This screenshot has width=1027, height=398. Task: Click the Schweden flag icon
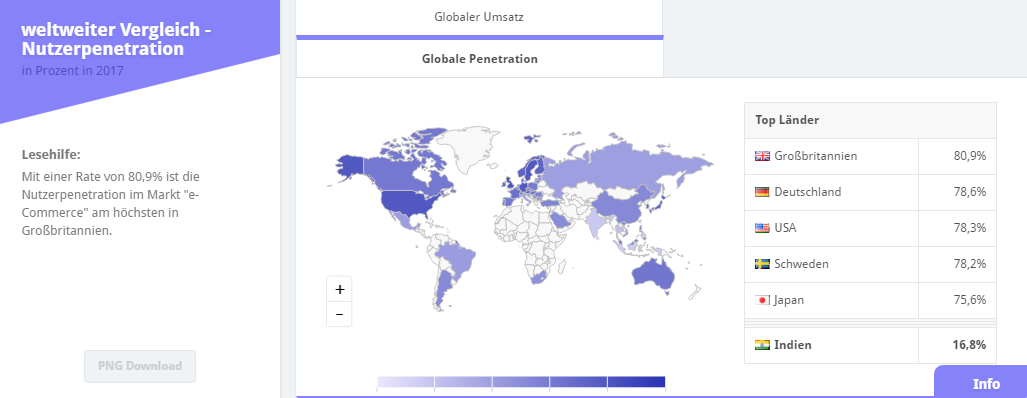(762, 264)
